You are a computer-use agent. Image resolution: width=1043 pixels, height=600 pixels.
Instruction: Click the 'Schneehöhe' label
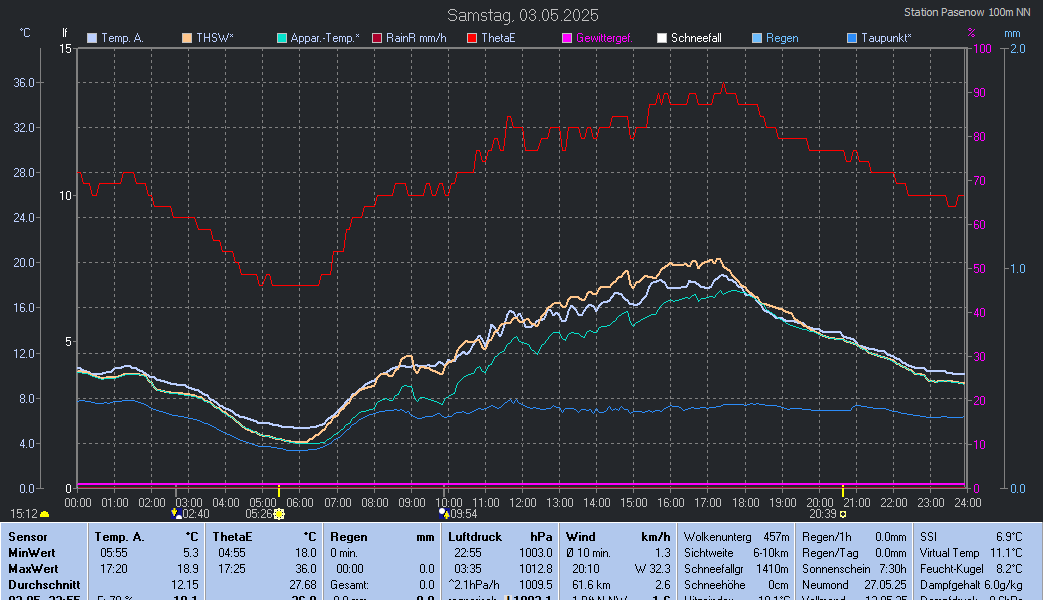click(714, 585)
